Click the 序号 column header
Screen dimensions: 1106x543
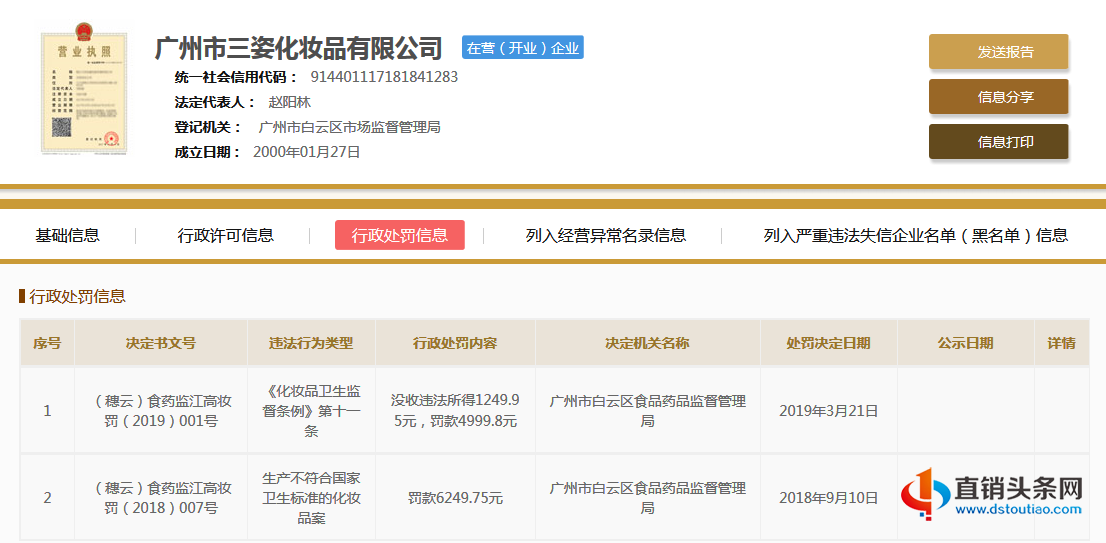[47, 343]
